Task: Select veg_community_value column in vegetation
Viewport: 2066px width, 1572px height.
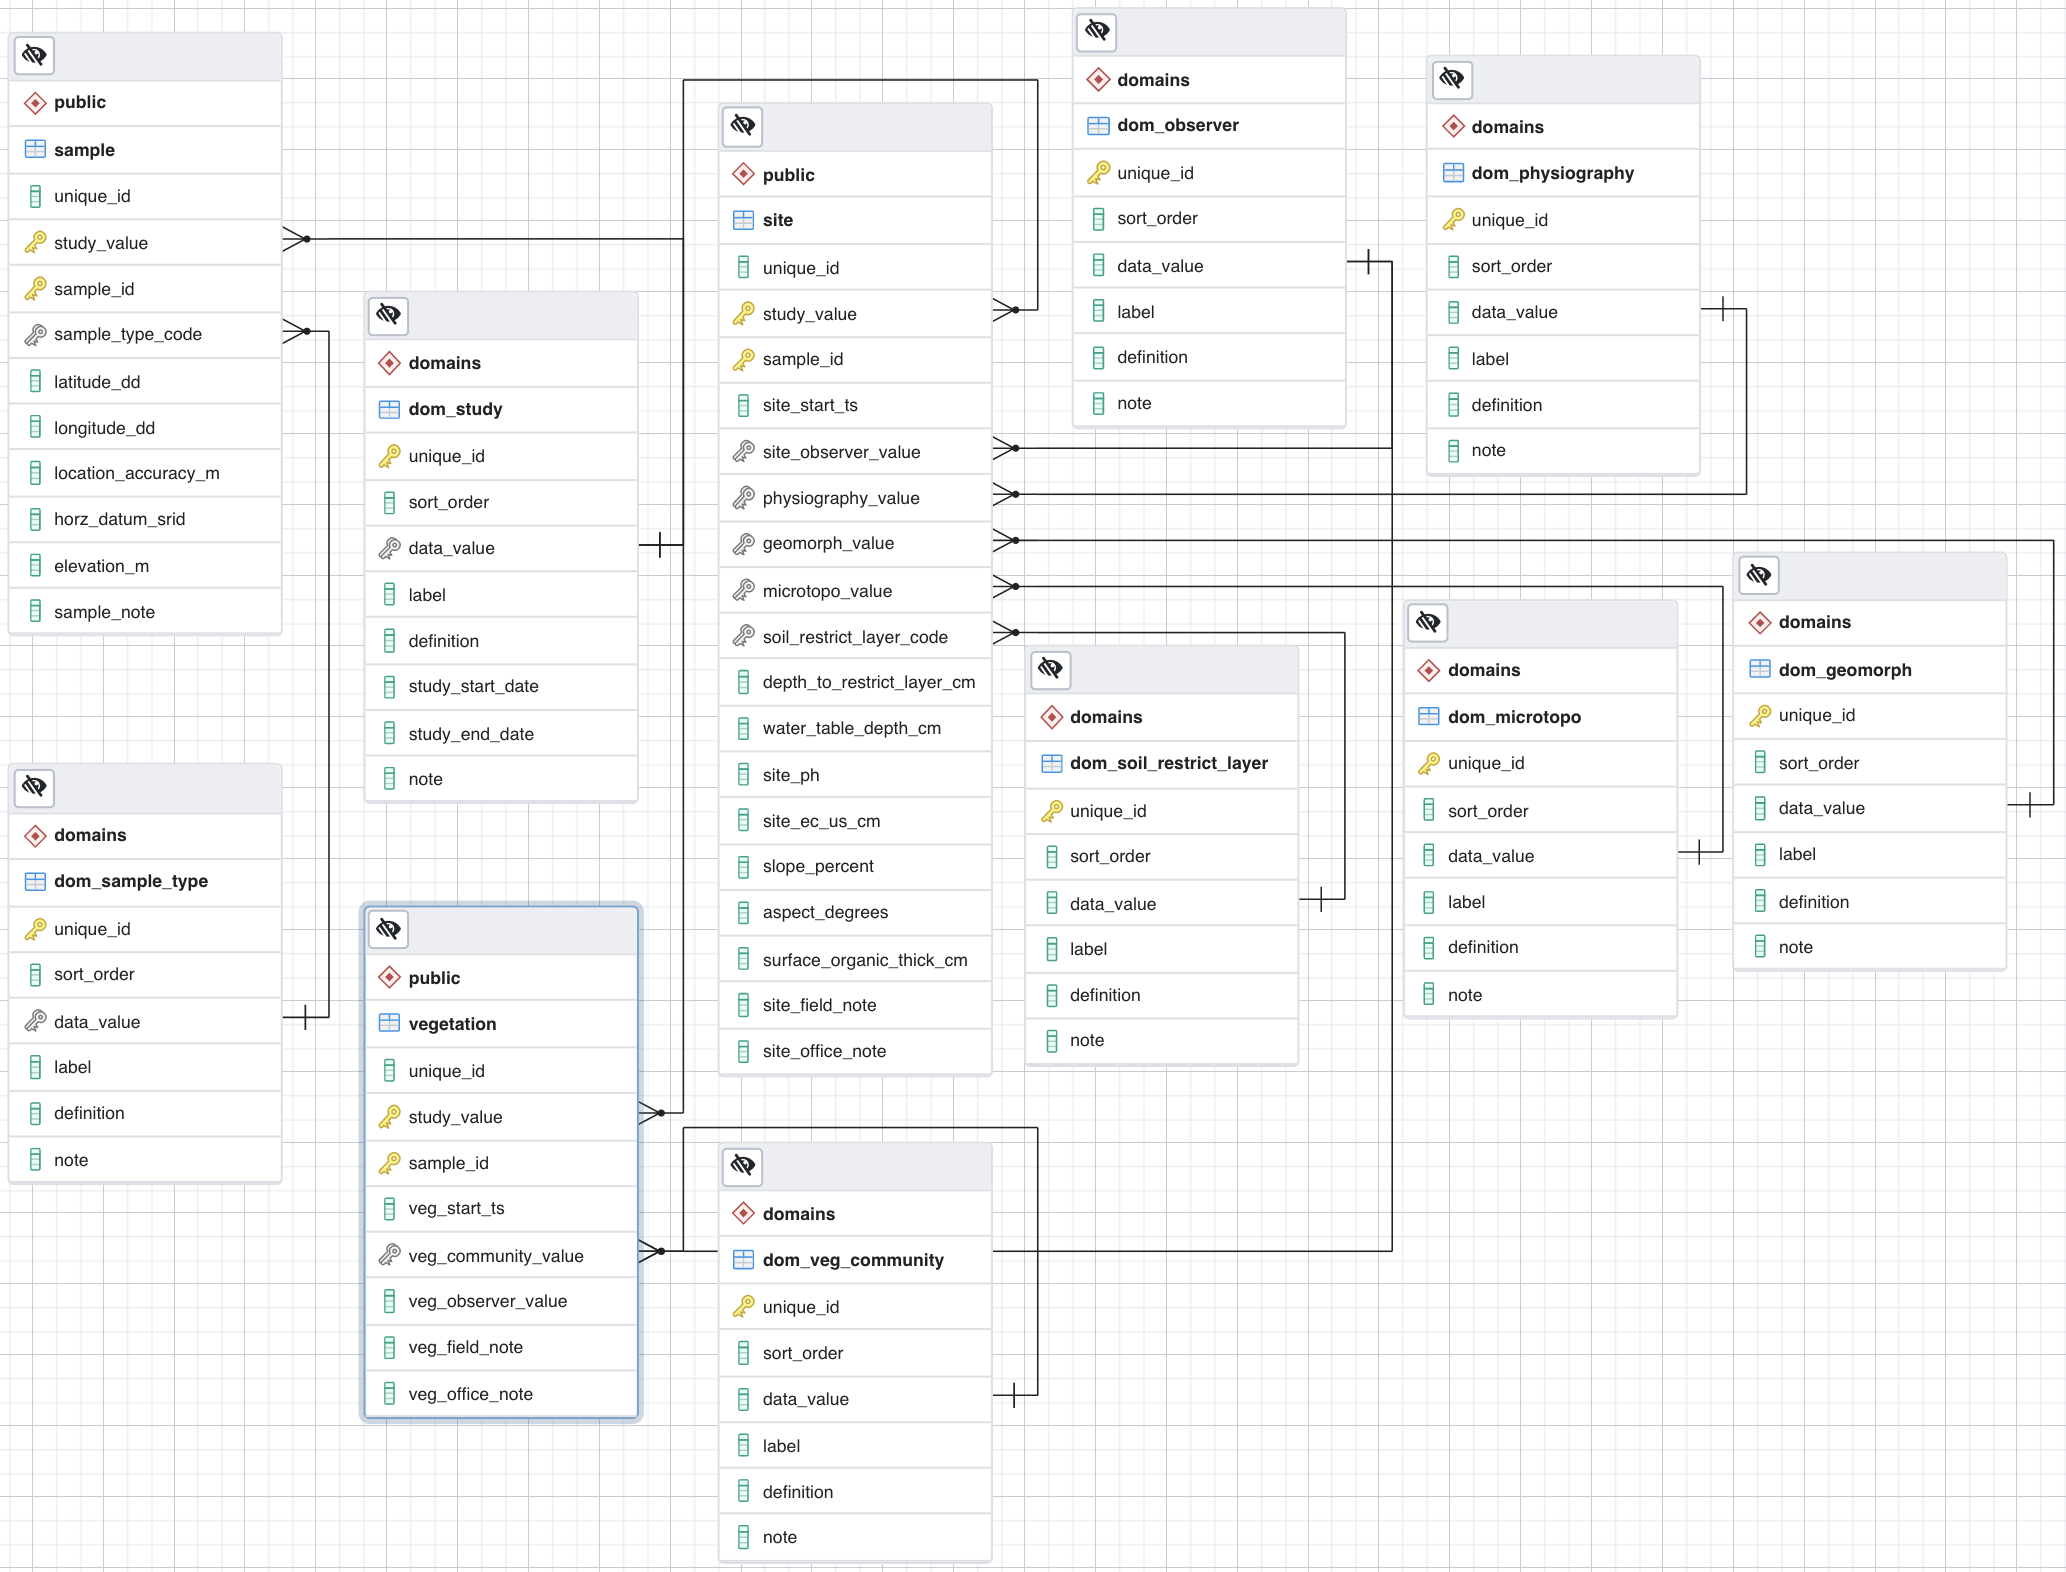Action: [x=495, y=1255]
